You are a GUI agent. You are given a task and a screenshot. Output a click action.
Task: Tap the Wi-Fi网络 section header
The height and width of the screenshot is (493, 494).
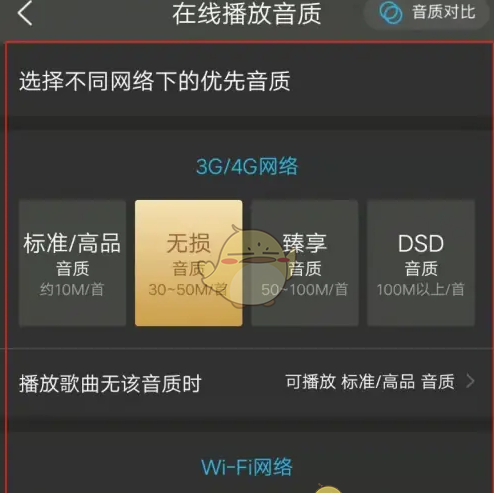[247, 467]
